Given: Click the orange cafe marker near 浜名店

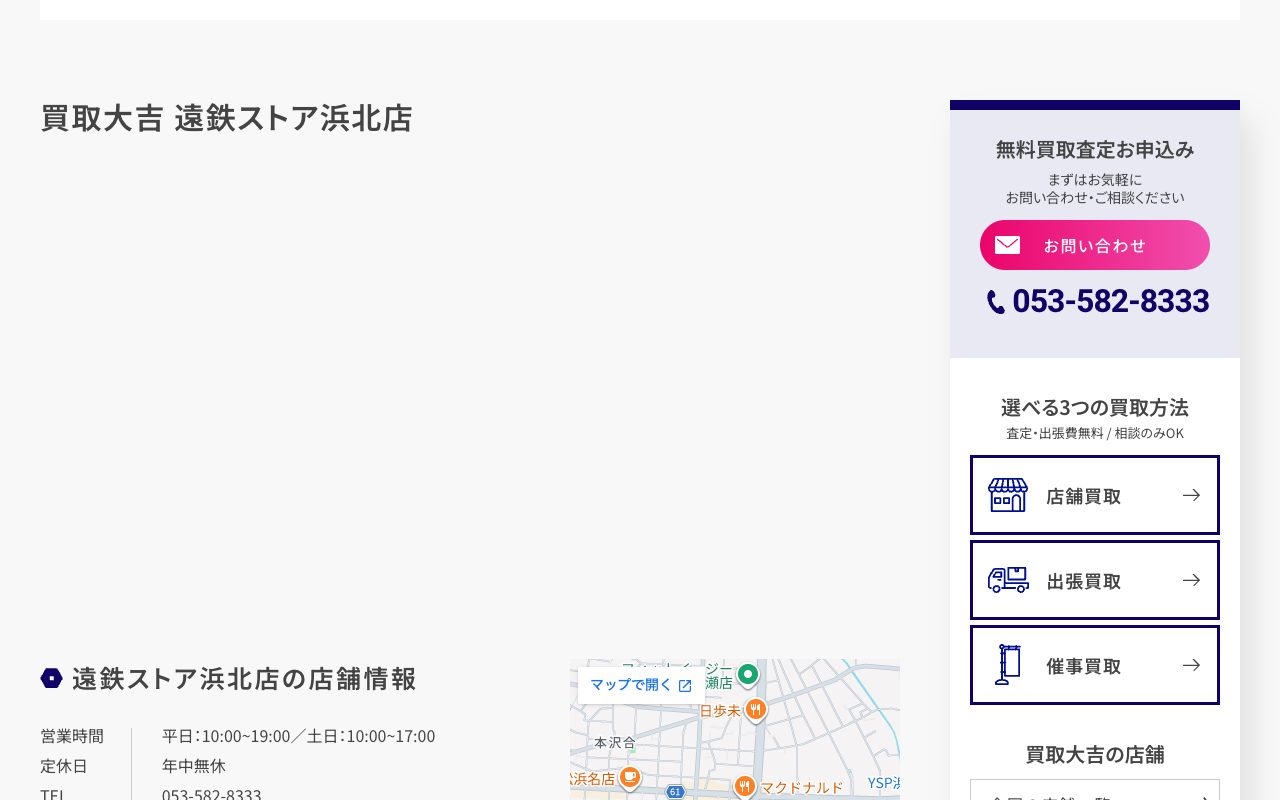Looking at the screenshot, I should tap(629, 777).
